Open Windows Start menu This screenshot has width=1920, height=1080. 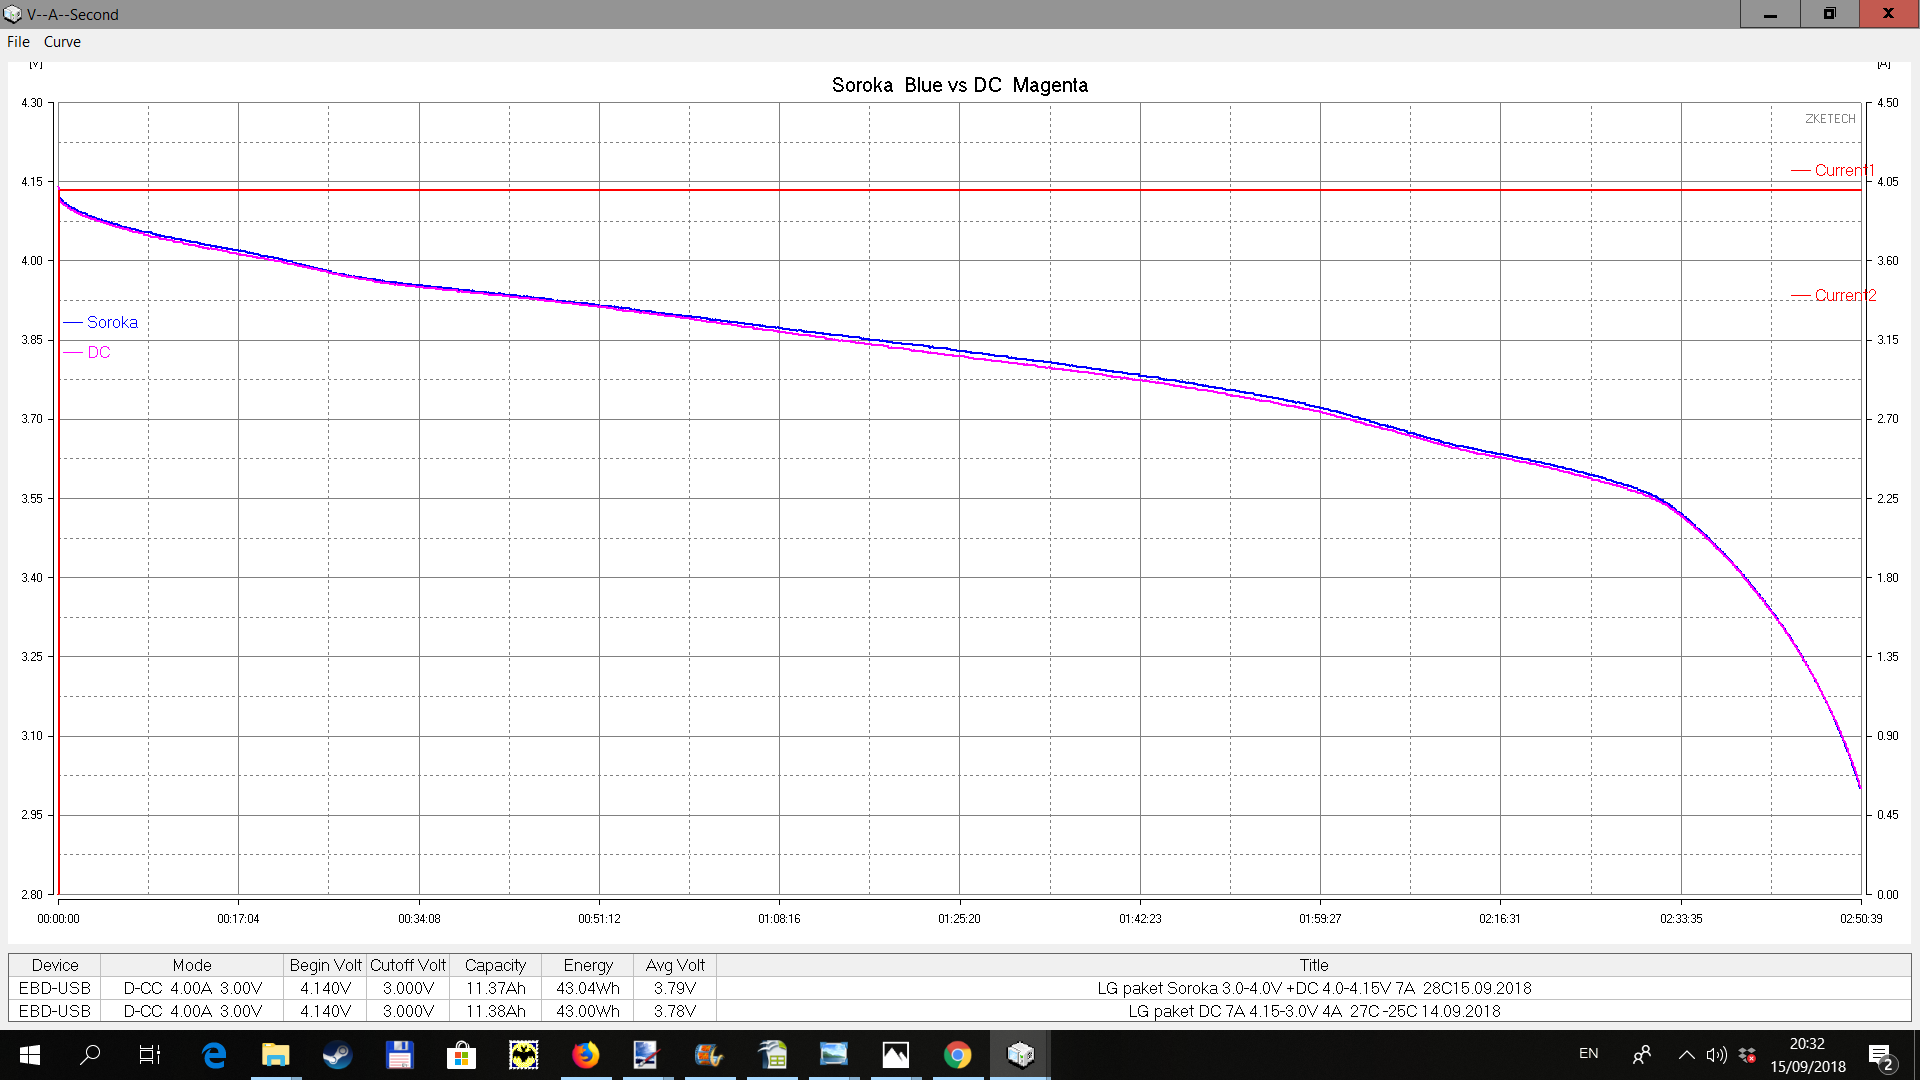pyautogui.click(x=29, y=1055)
